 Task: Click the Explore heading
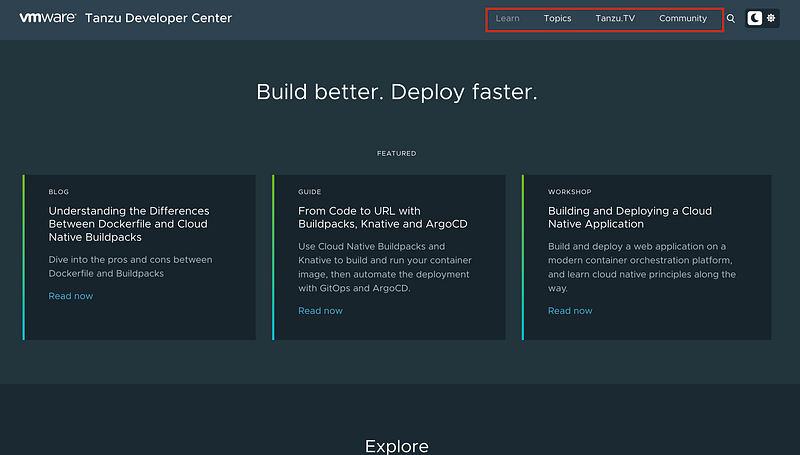(x=396, y=446)
